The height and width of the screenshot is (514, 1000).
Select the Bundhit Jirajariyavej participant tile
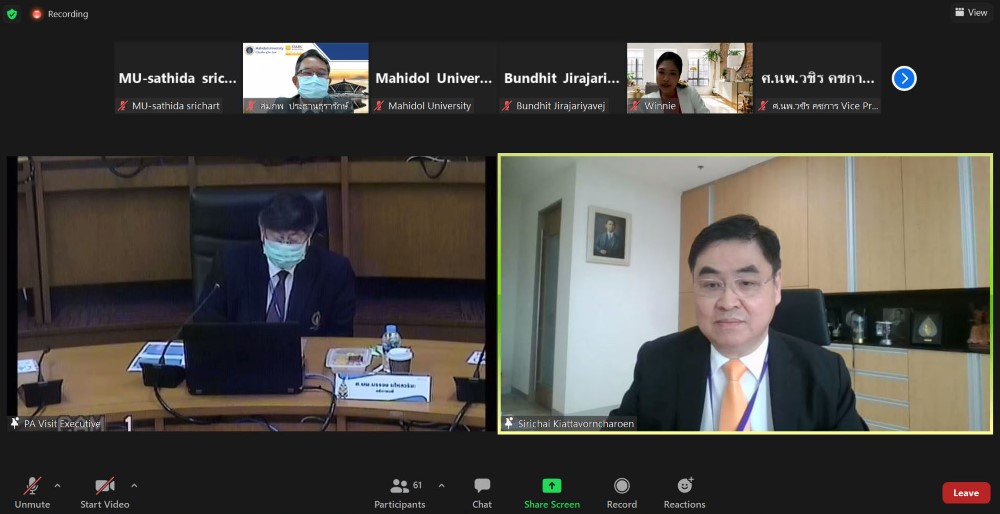click(x=561, y=78)
